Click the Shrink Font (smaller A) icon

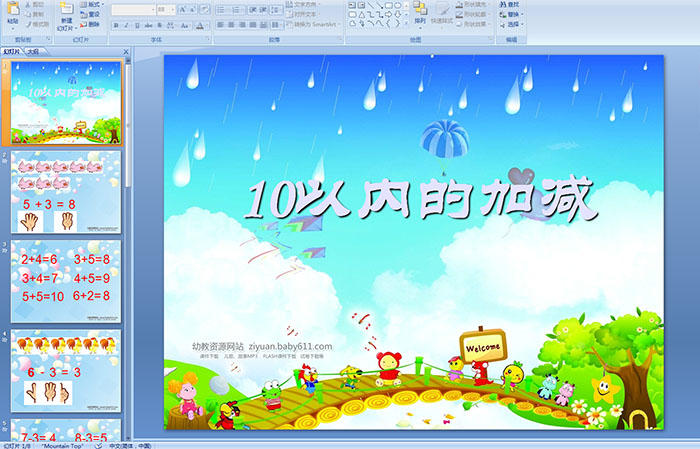pos(192,9)
